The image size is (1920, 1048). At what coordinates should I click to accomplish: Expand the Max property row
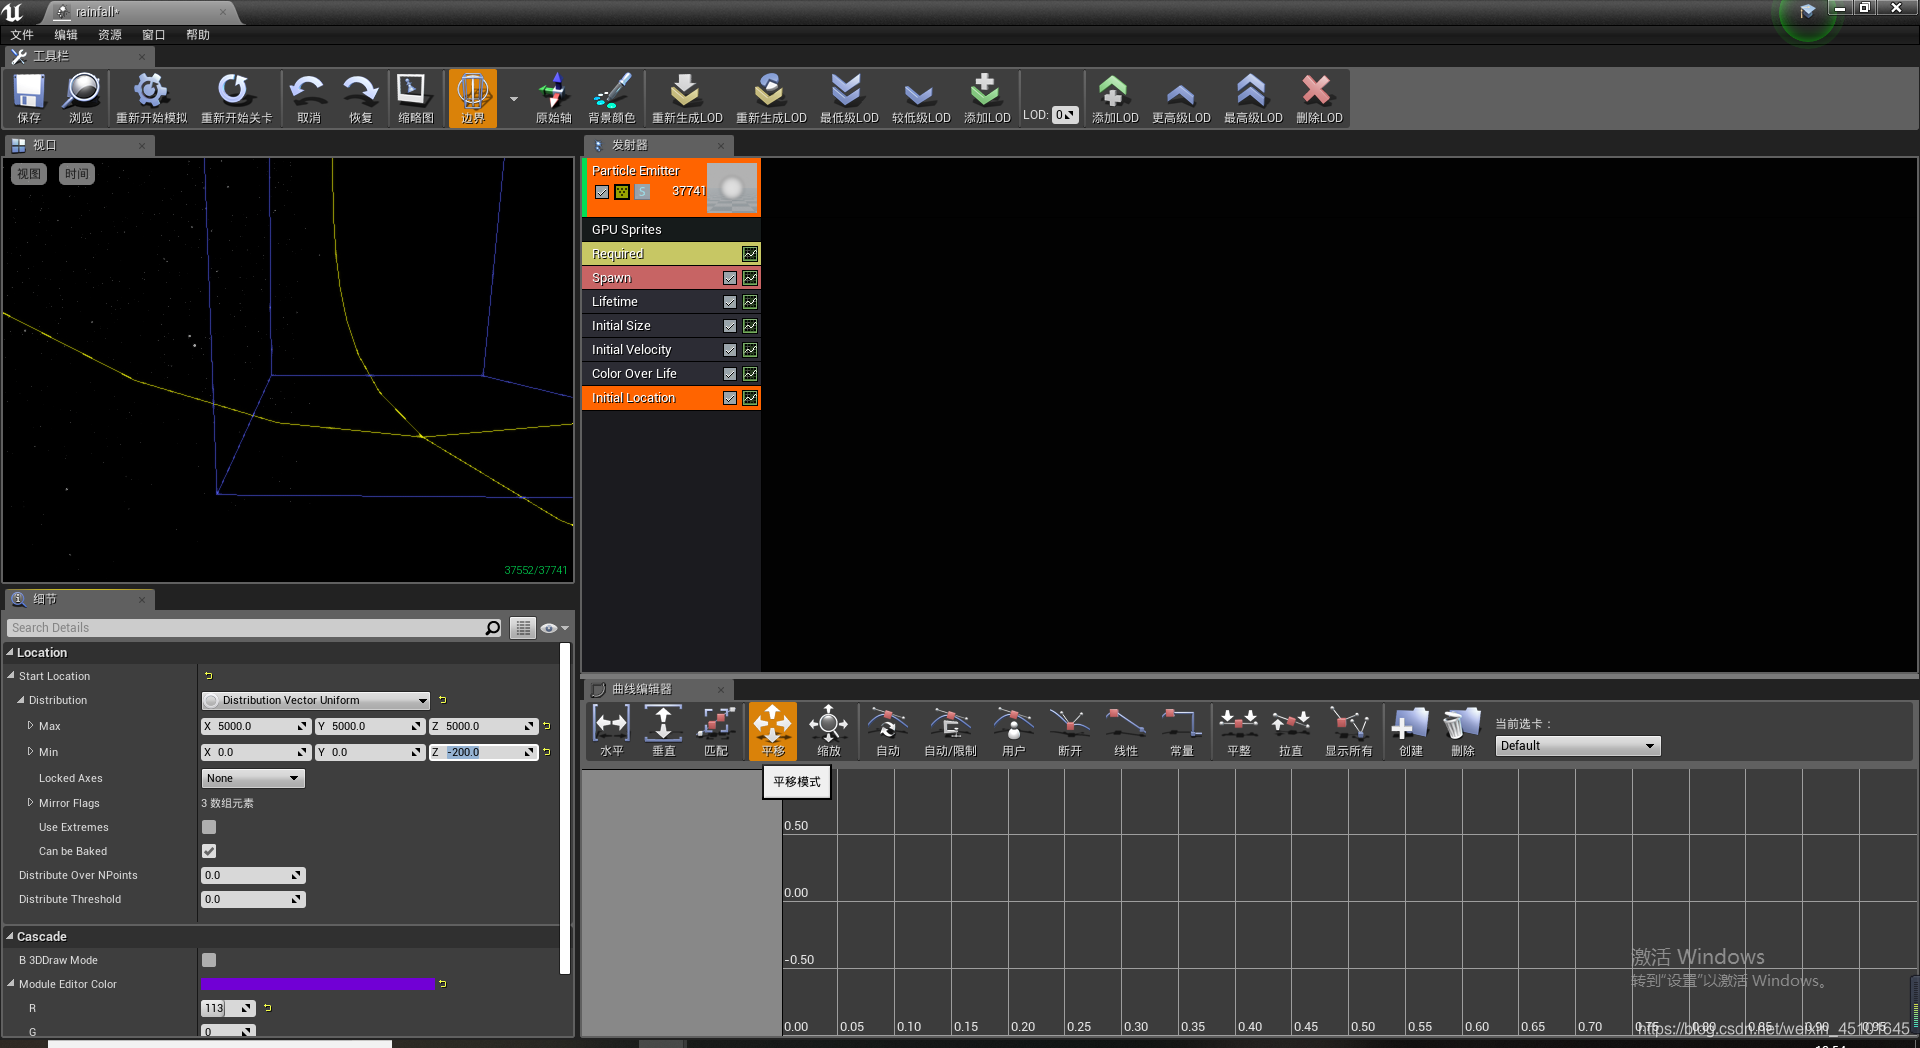(30, 726)
